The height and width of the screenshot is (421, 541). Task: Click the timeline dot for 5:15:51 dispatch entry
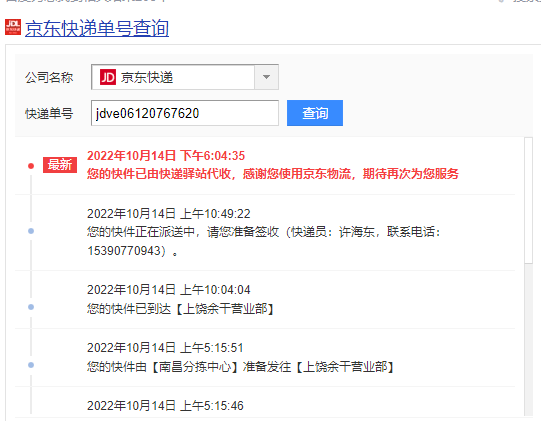(31, 365)
